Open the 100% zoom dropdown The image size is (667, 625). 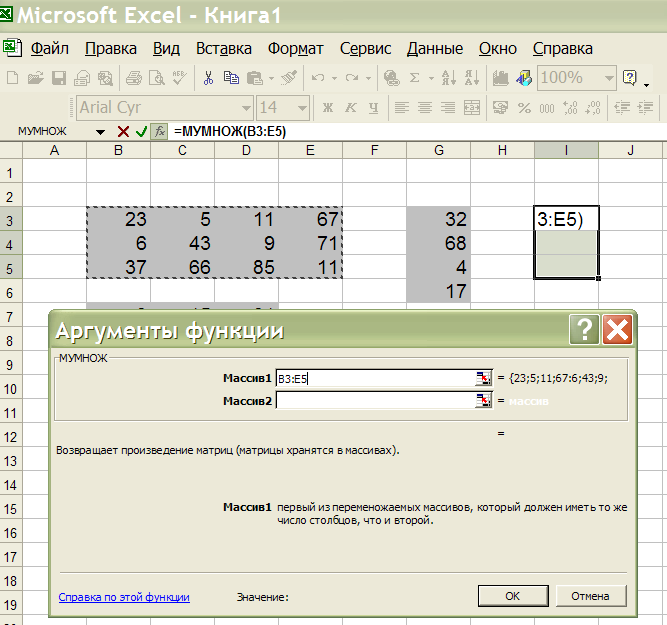[609, 78]
